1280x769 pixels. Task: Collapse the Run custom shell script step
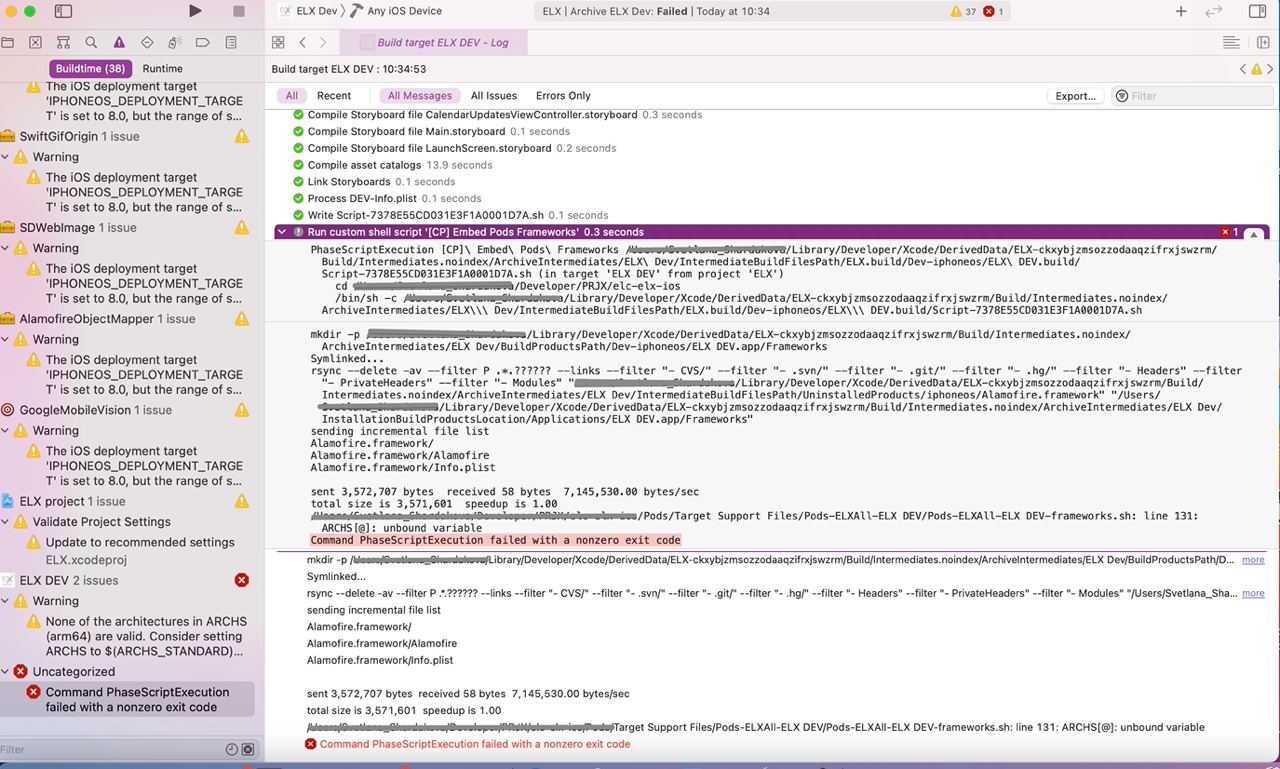(x=282, y=232)
